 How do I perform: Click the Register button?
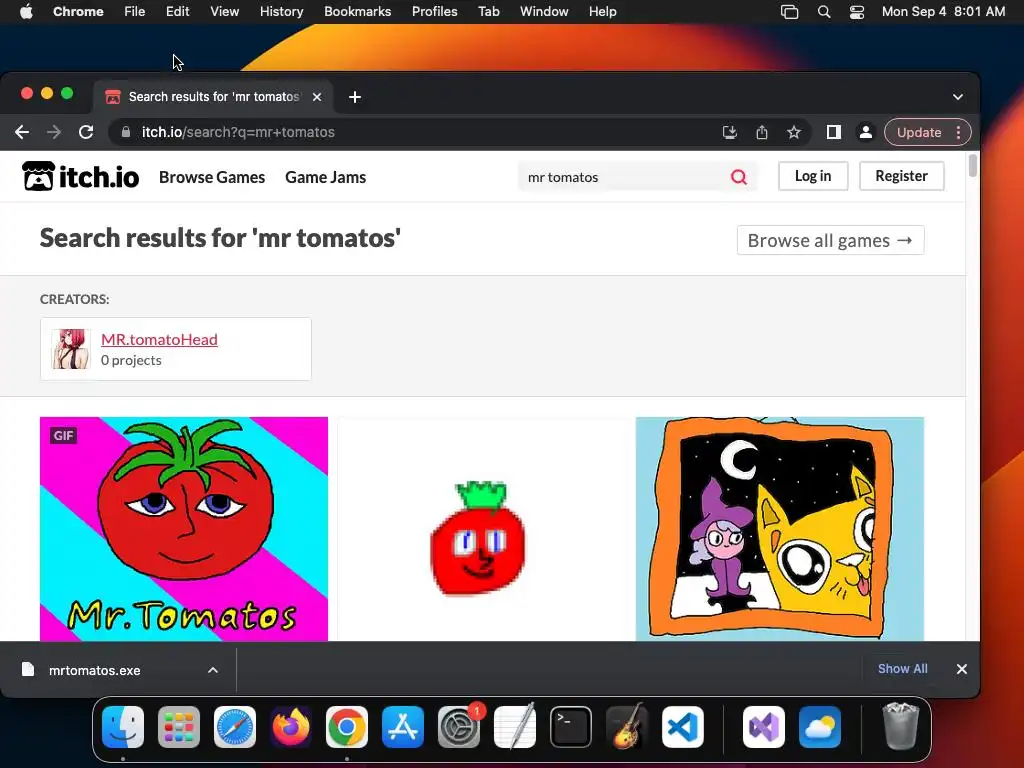click(x=901, y=176)
